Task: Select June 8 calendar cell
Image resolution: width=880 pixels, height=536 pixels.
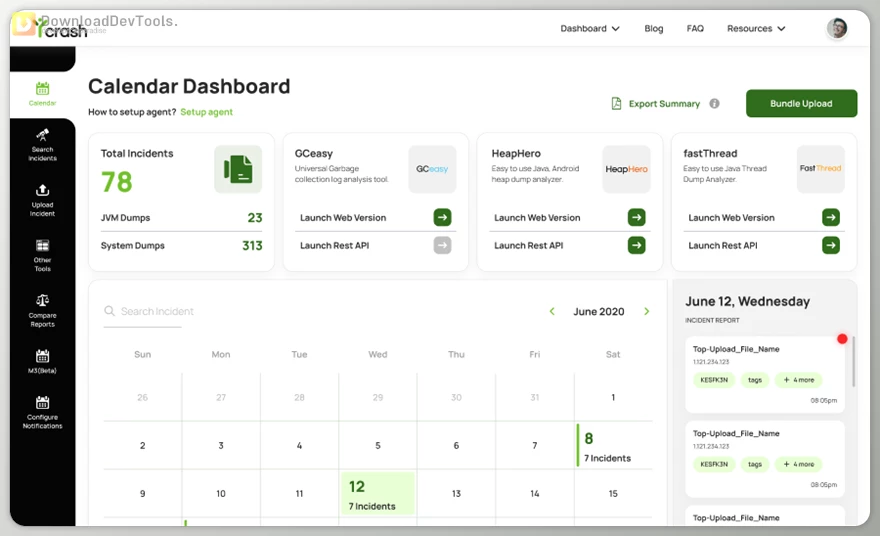Action: click(x=613, y=446)
